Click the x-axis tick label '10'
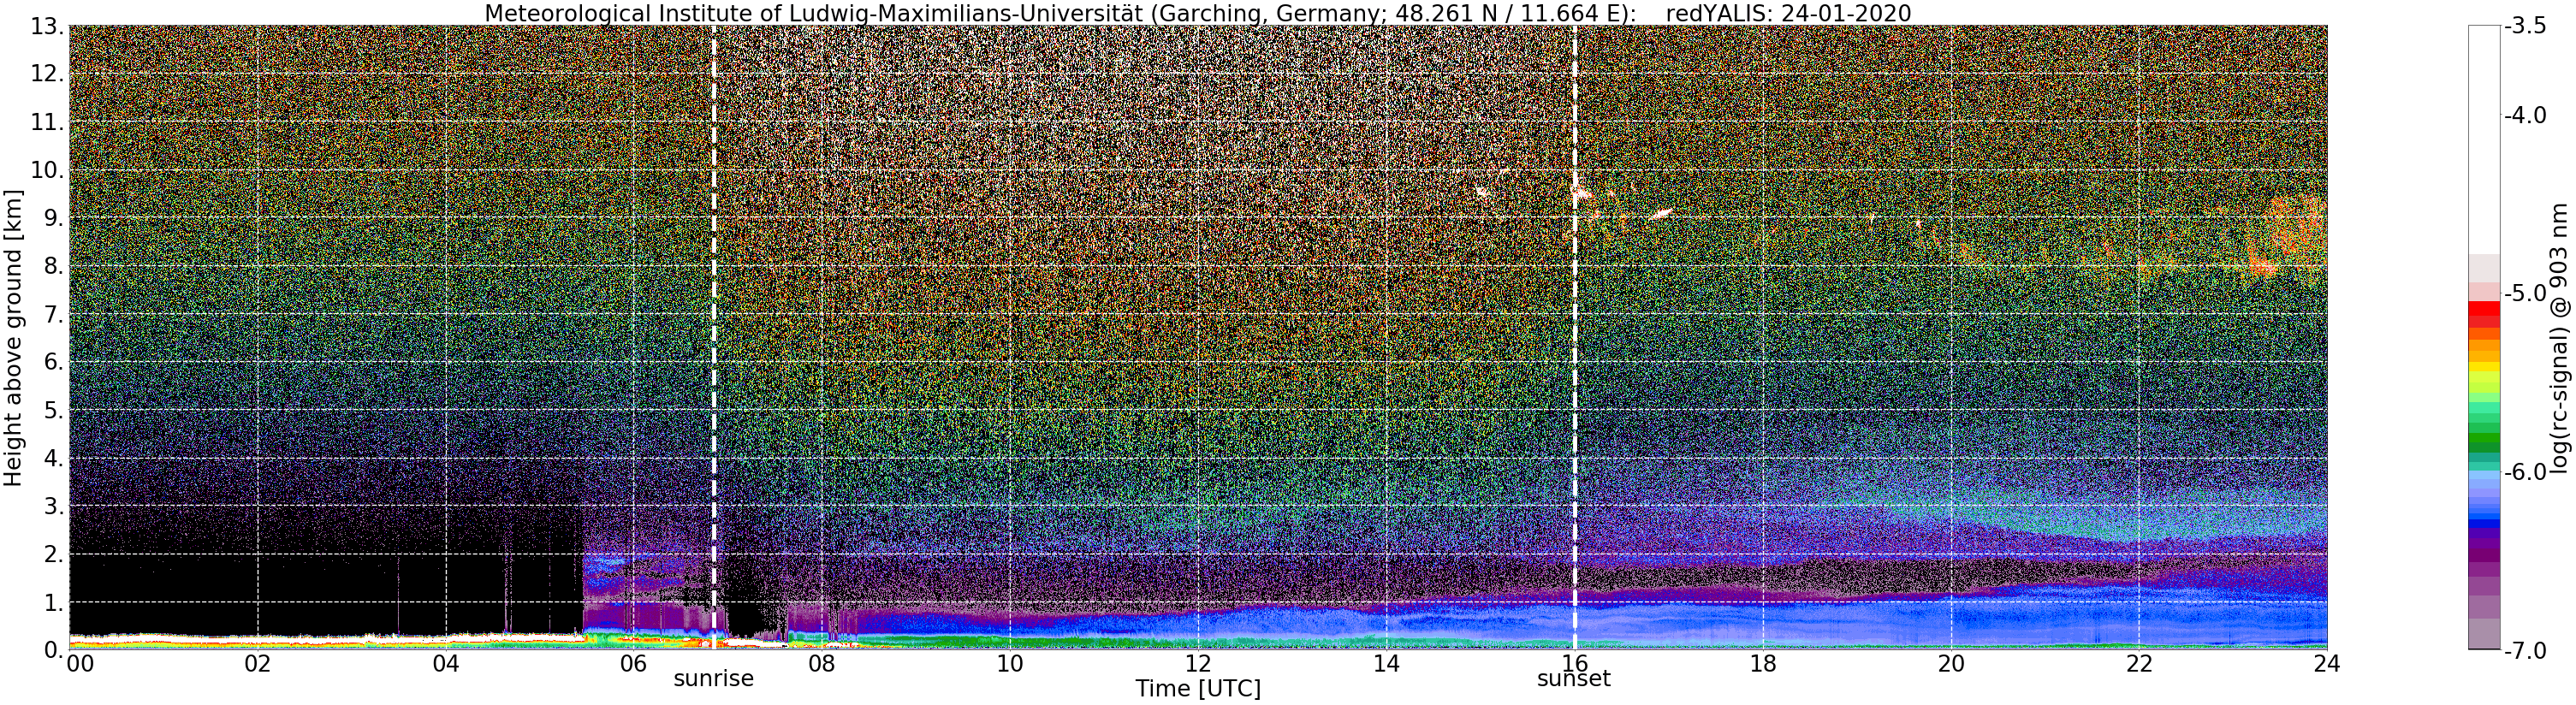The height and width of the screenshot is (705, 2576). (x=1010, y=664)
